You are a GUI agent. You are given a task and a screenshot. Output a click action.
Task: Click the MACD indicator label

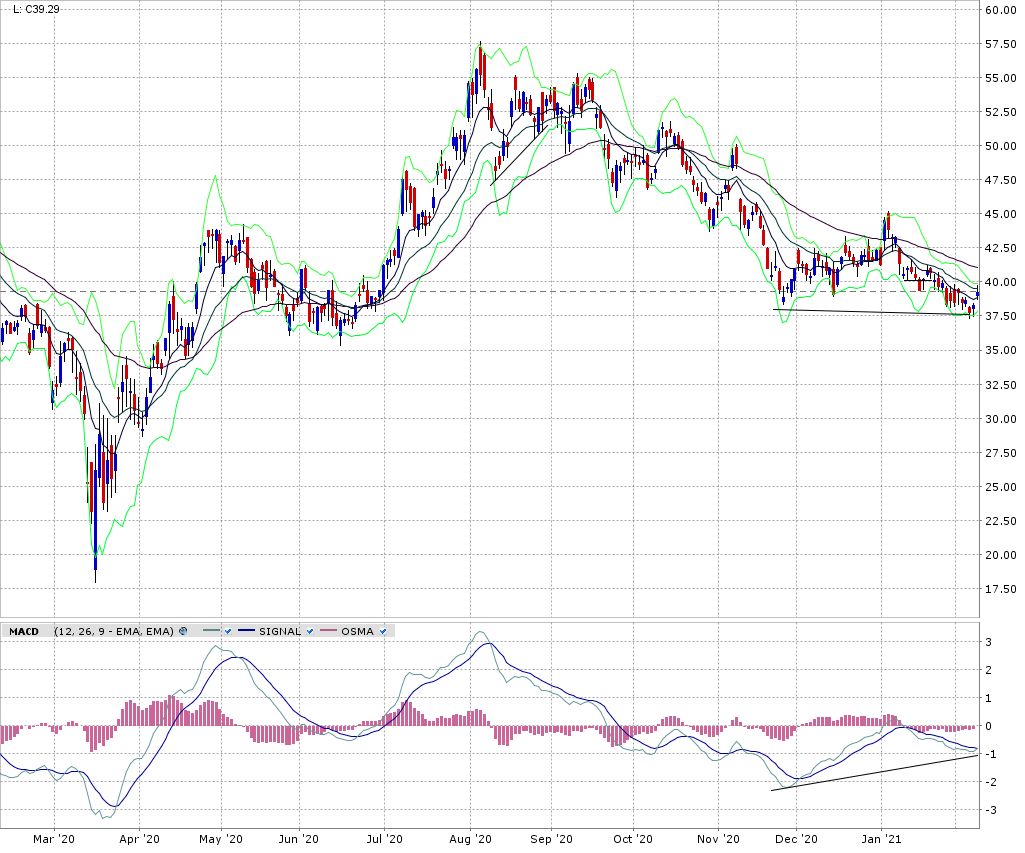coord(24,631)
